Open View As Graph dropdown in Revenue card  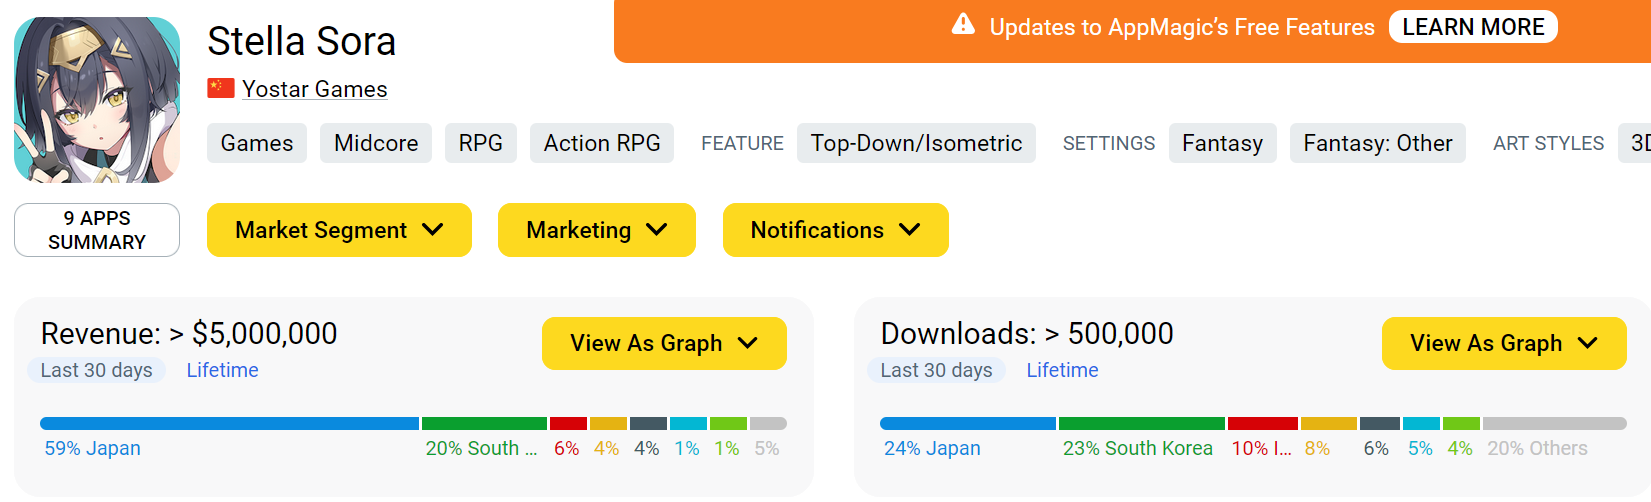click(x=664, y=343)
